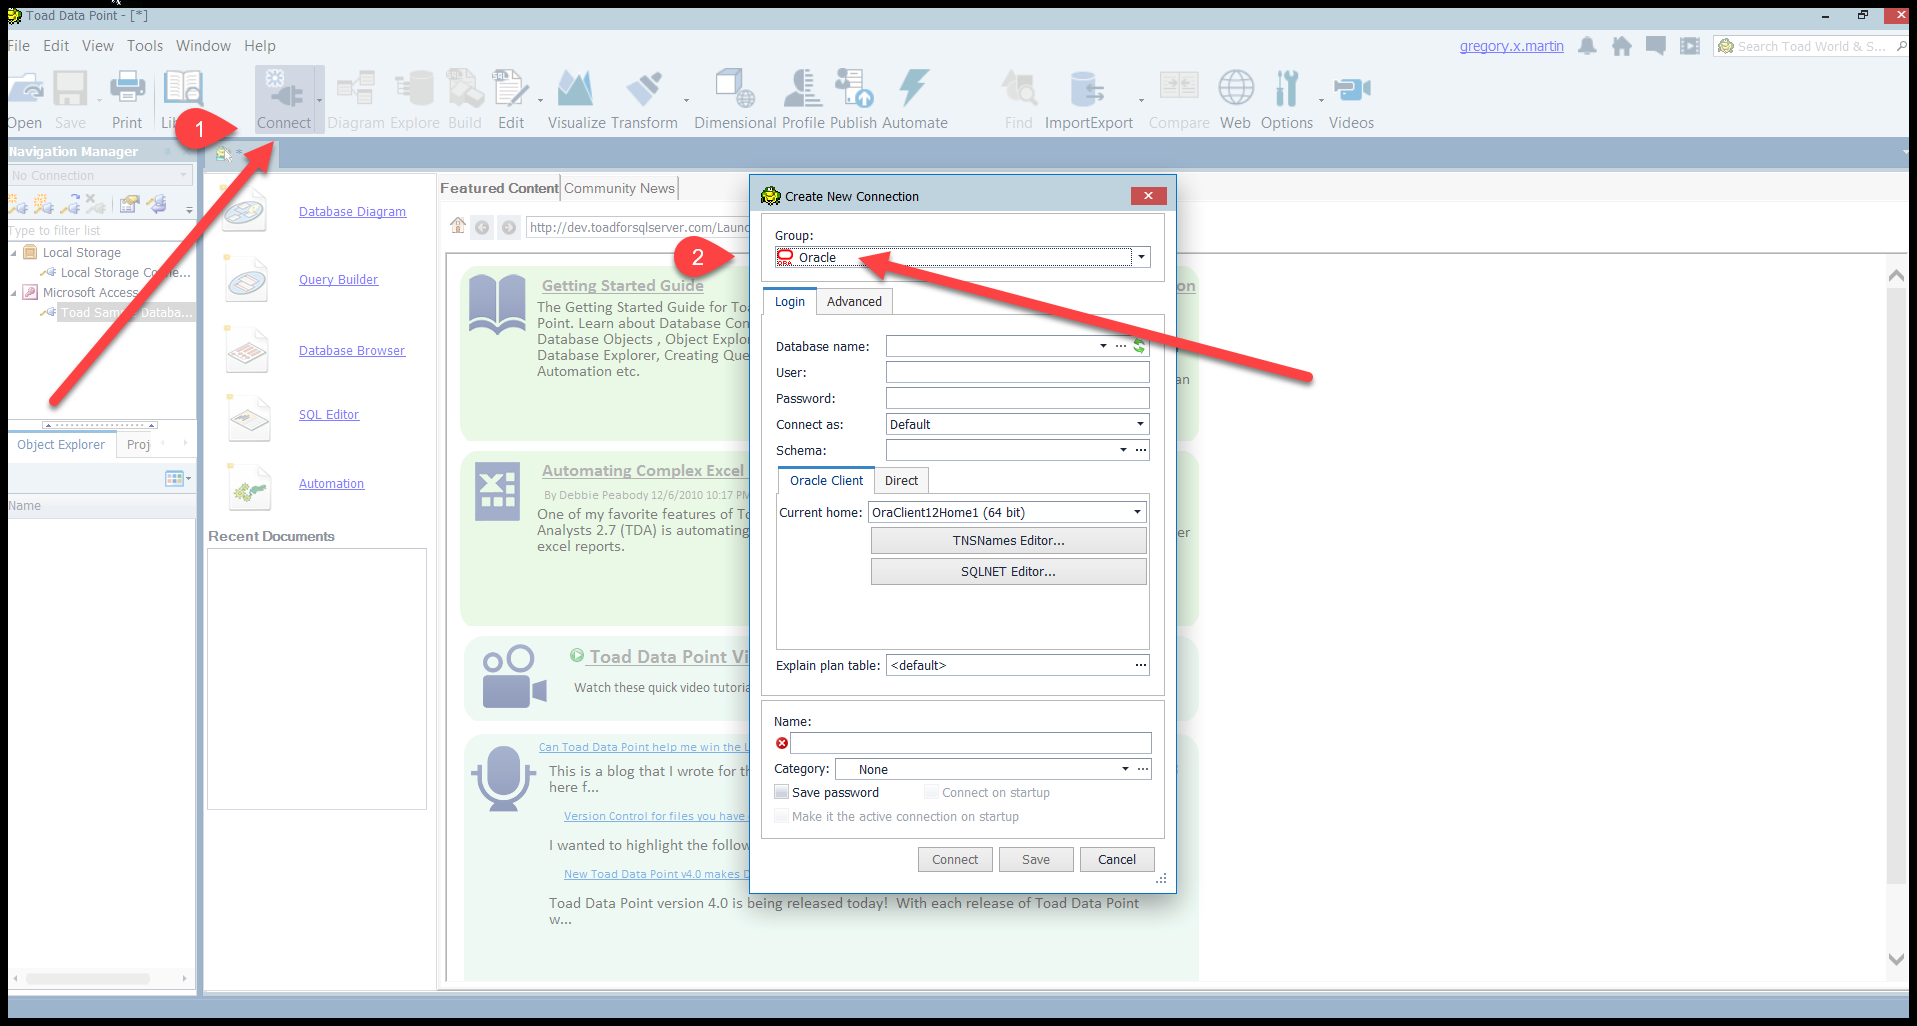Switch to the Object Explorer tab
1917x1026 pixels.
(x=61, y=444)
